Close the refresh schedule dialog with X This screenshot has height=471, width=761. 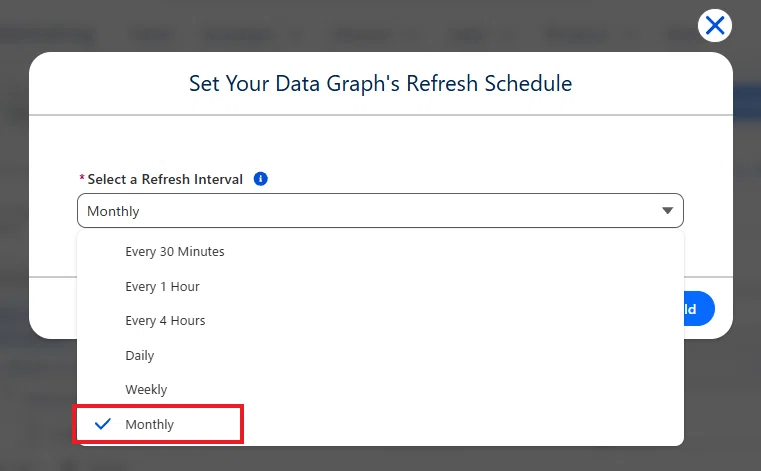tap(714, 25)
